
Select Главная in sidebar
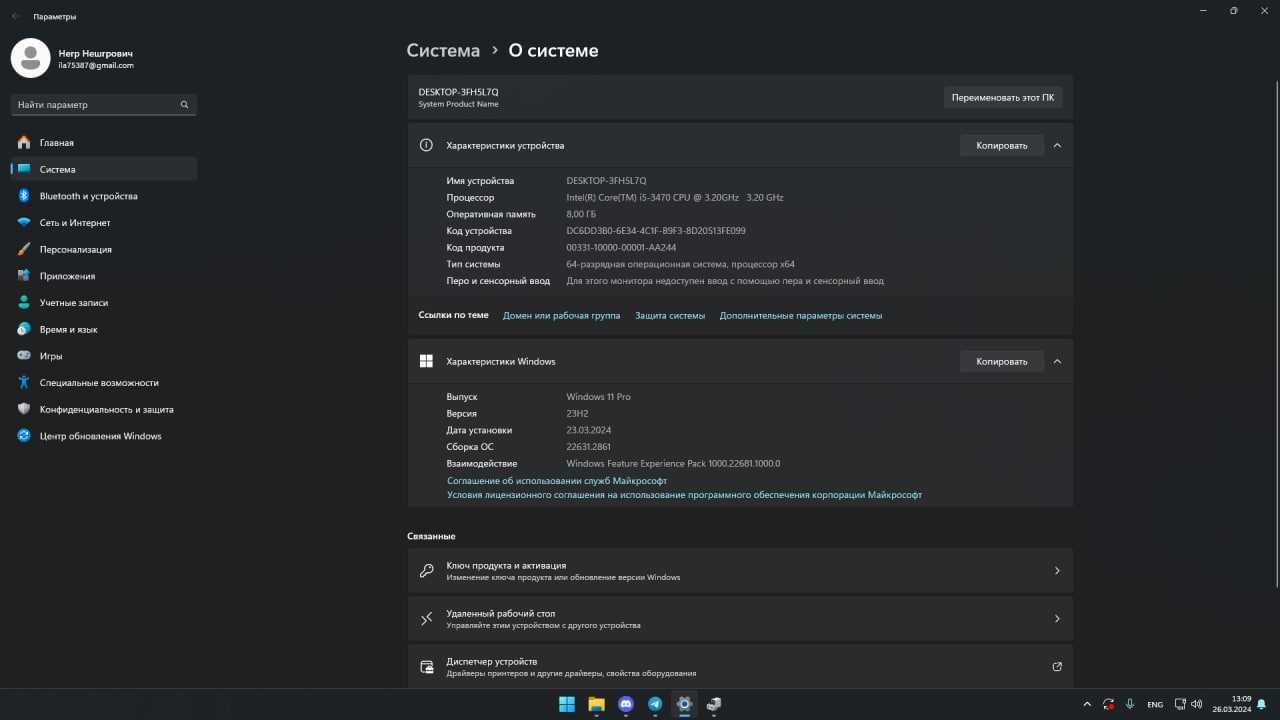click(x=104, y=143)
